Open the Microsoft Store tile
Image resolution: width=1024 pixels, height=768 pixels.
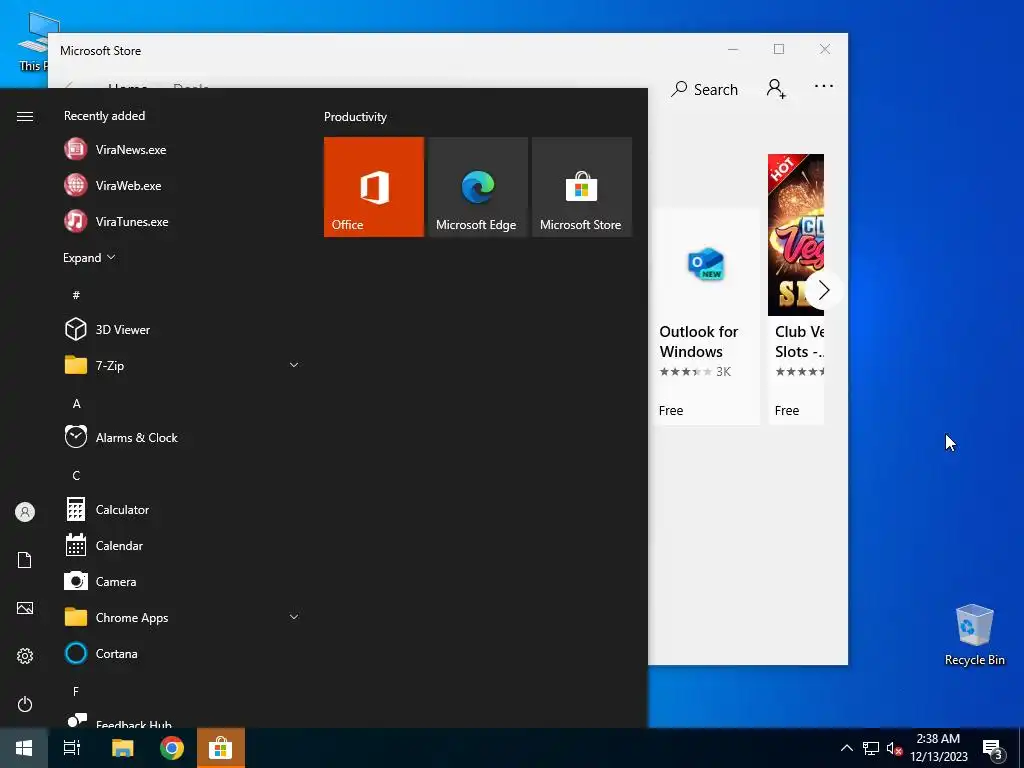582,187
